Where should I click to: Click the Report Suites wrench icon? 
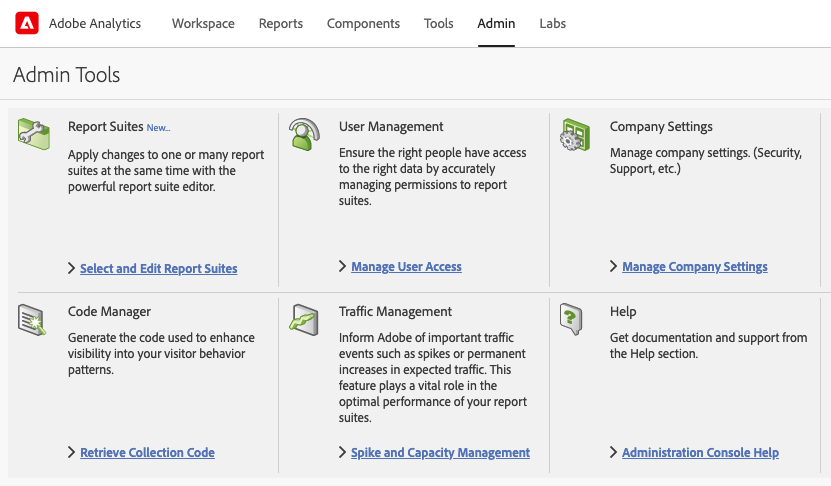[x=34, y=133]
